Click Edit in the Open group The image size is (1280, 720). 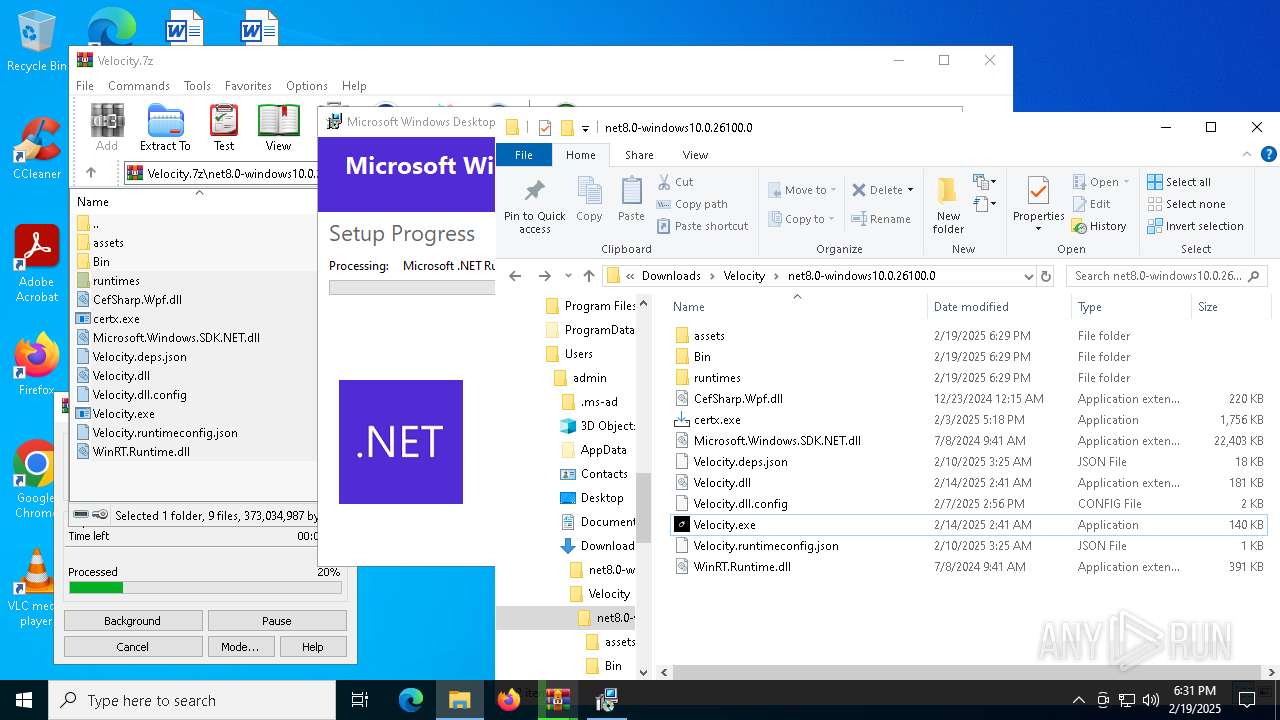coord(1091,204)
